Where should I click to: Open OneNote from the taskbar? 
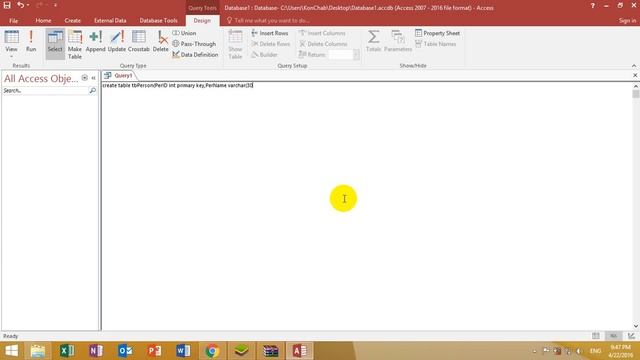96,351
